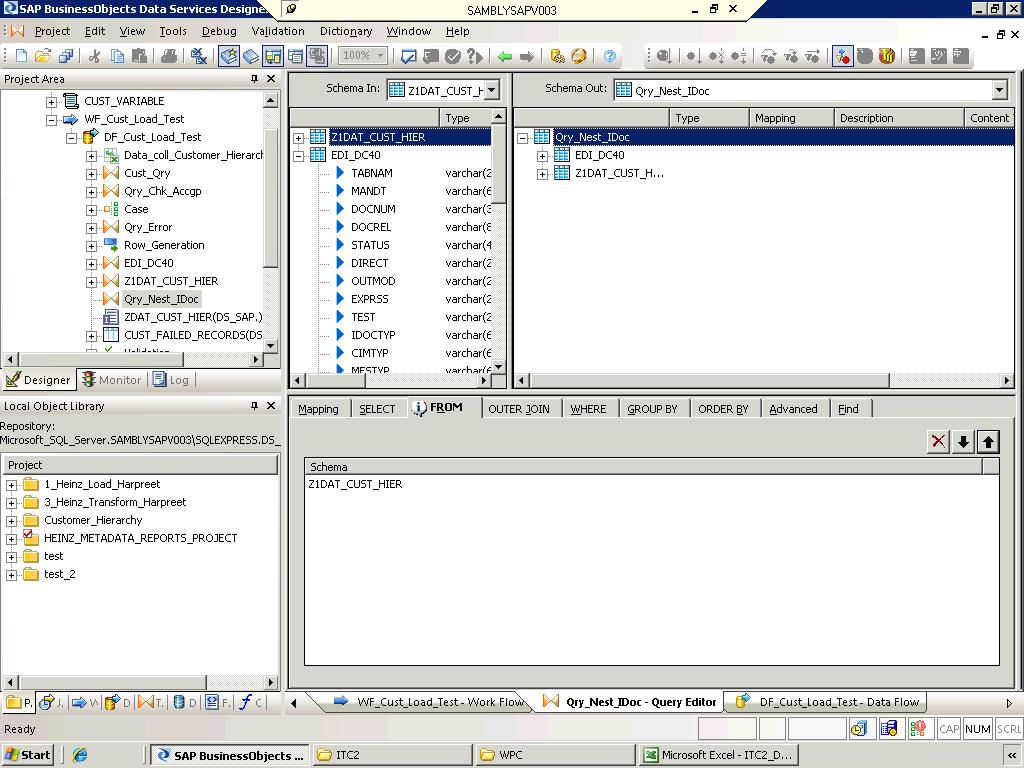
Task: Collapse the WF_Cust_Load_Test tree node
Action: 51,120
